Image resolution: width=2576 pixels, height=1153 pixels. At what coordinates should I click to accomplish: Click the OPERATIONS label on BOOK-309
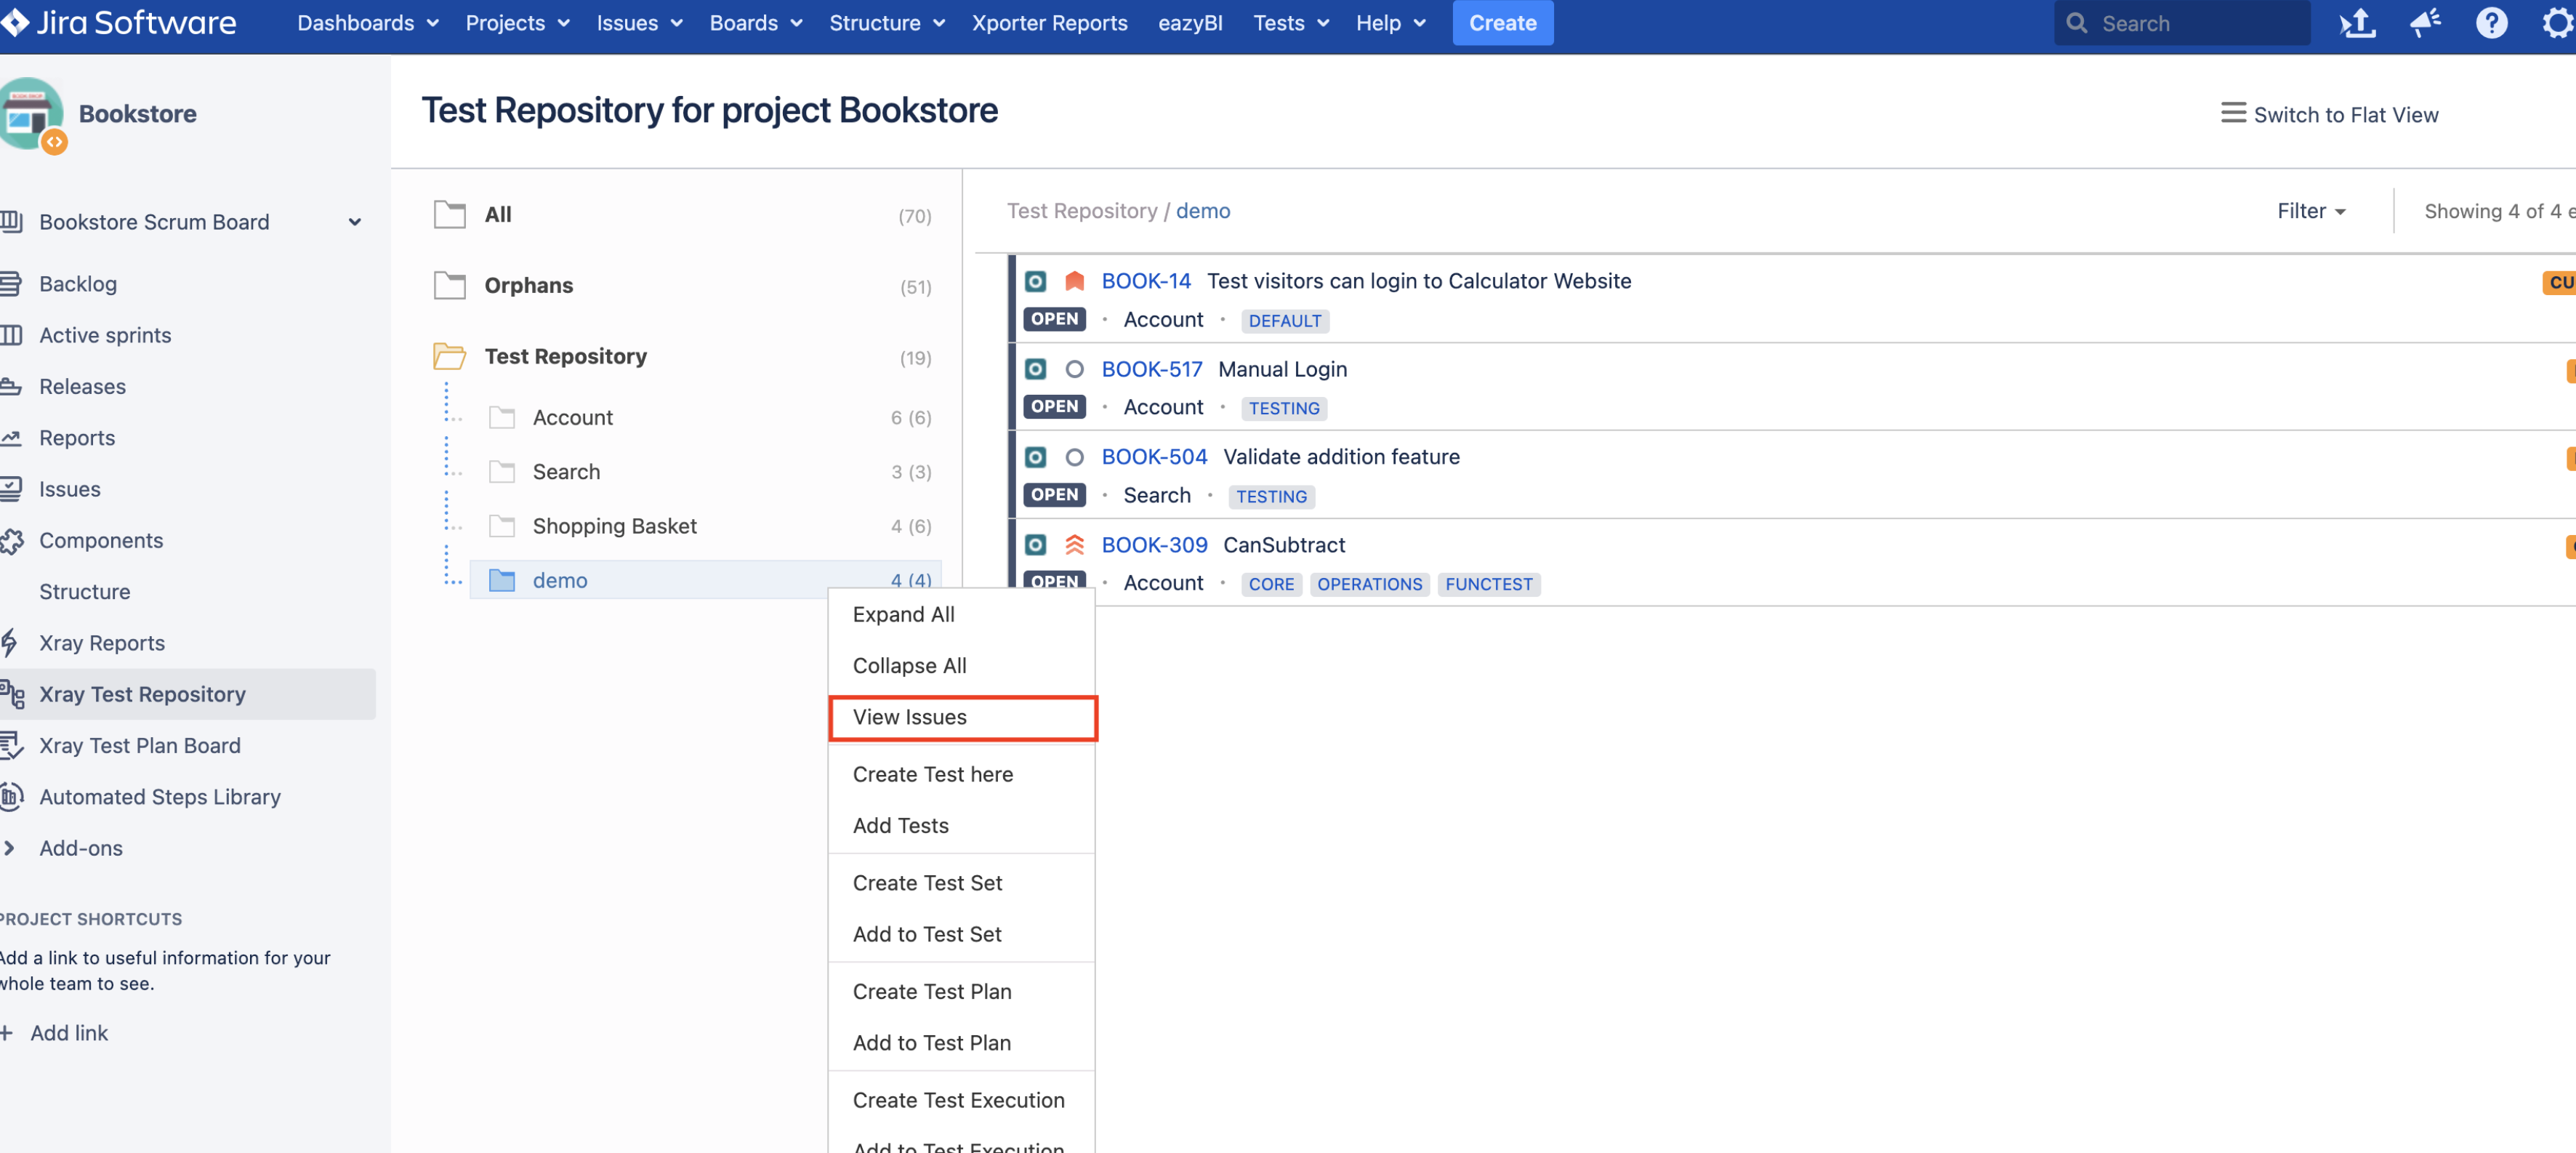pyautogui.click(x=1369, y=585)
